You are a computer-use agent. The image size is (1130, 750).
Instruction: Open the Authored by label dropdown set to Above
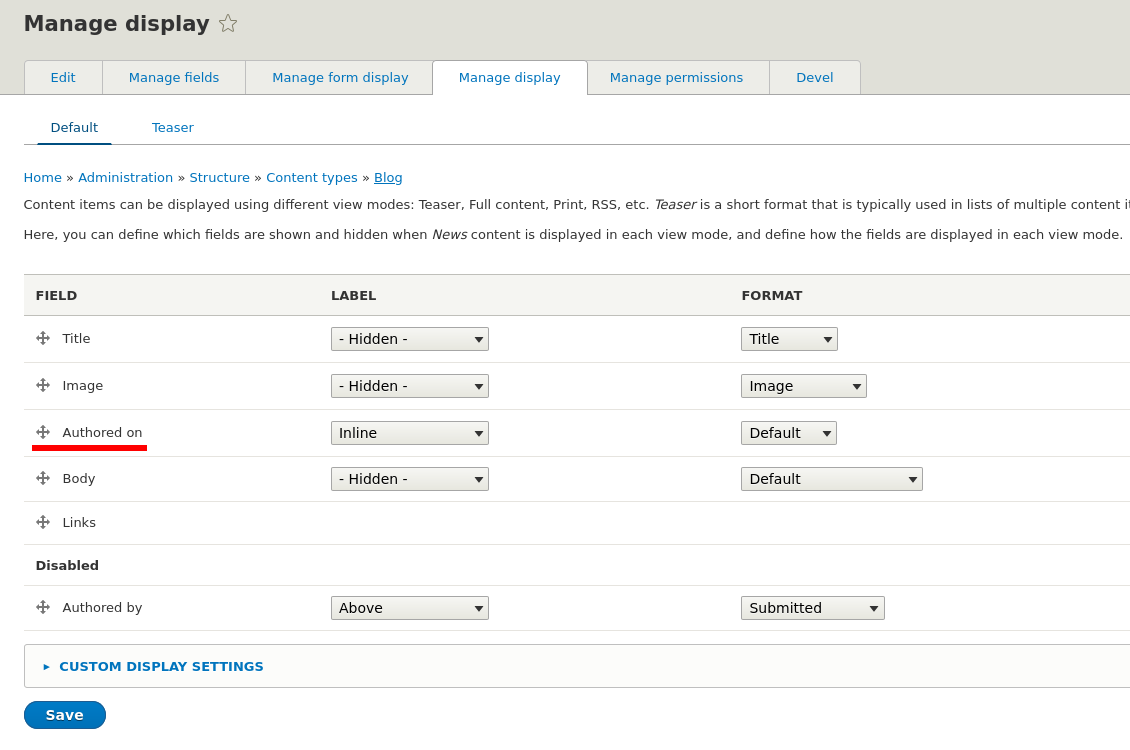(409, 607)
